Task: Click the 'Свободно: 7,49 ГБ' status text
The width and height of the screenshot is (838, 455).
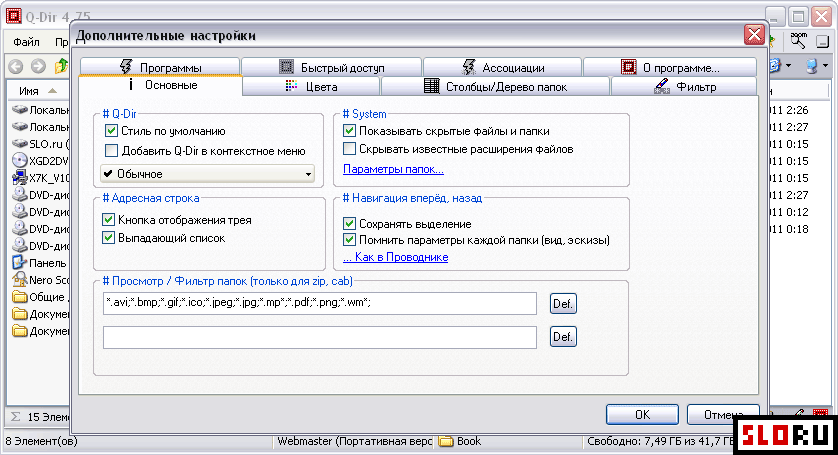Action: 661,441
